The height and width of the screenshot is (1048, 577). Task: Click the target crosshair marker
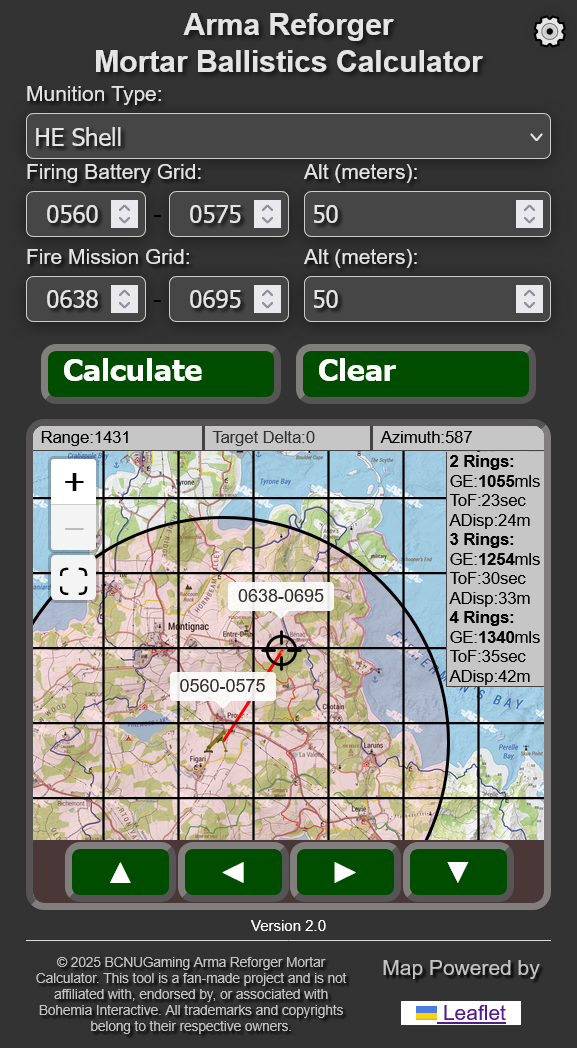(281, 649)
